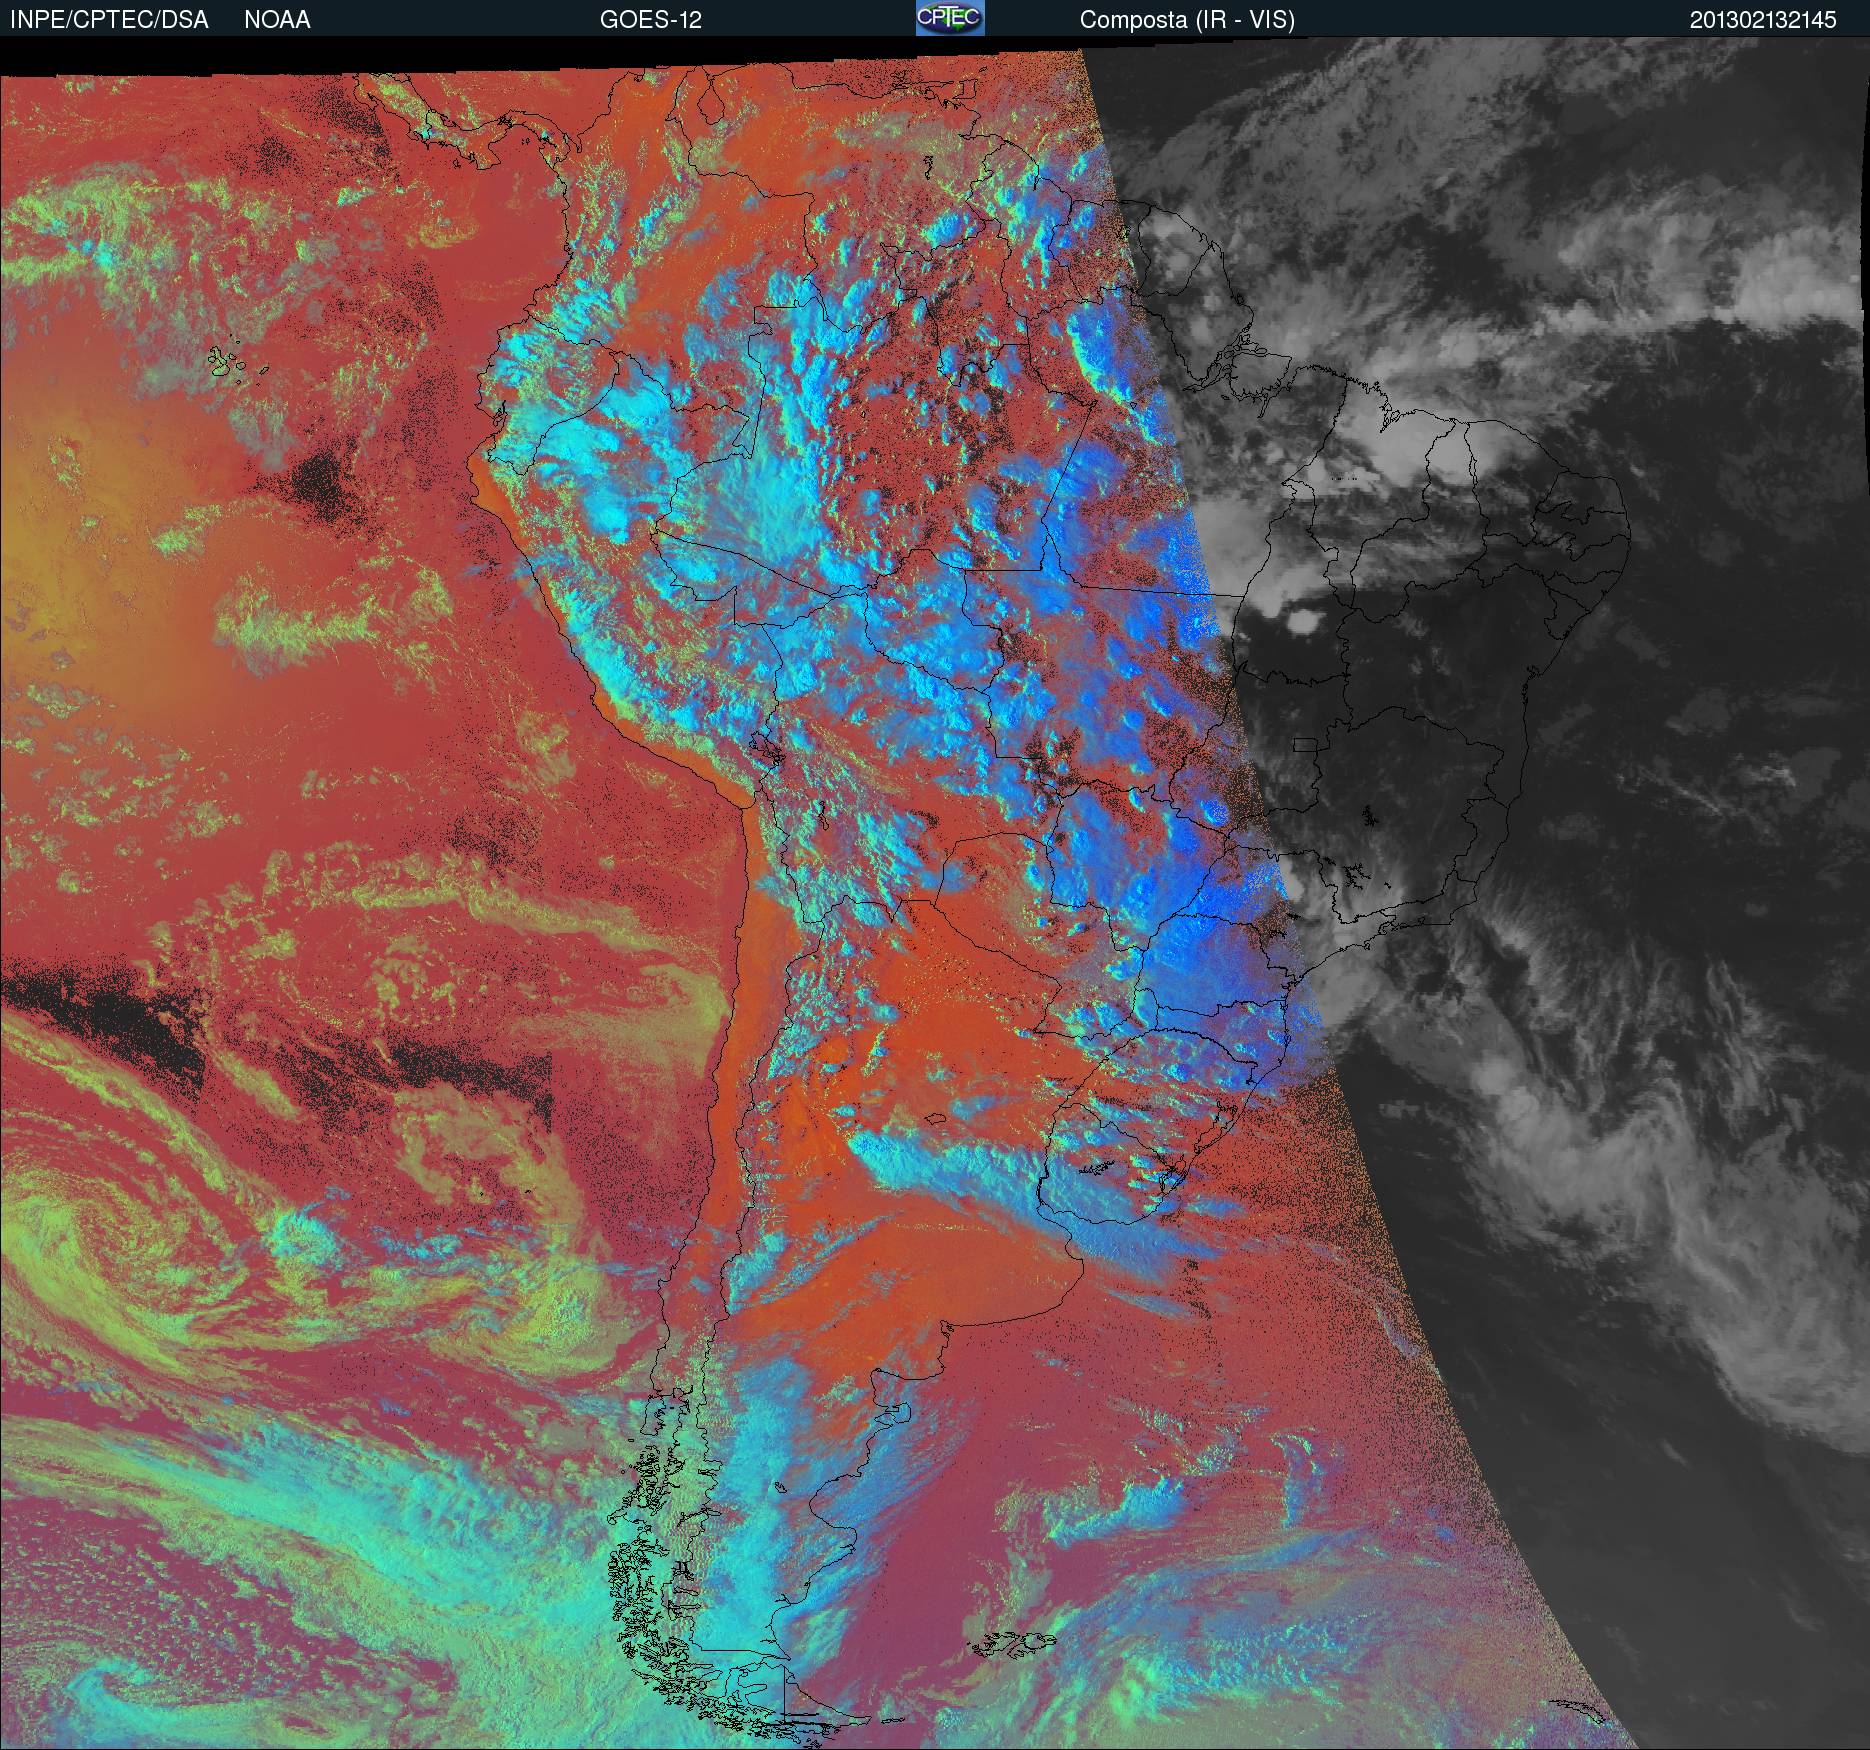Click the 201302132145 timestamp
The width and height of the screenshot is (1870, 1750).
(1763, 20)
